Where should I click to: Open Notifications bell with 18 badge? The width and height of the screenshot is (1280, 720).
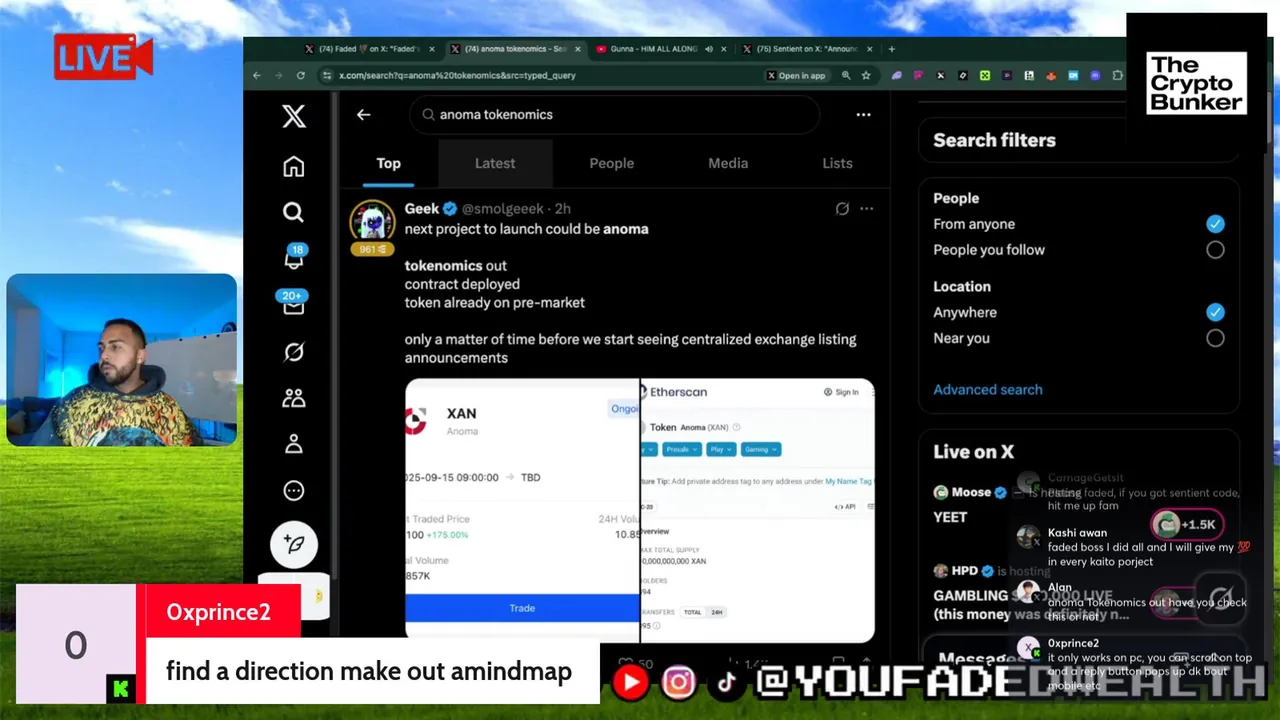click(294, 257)
